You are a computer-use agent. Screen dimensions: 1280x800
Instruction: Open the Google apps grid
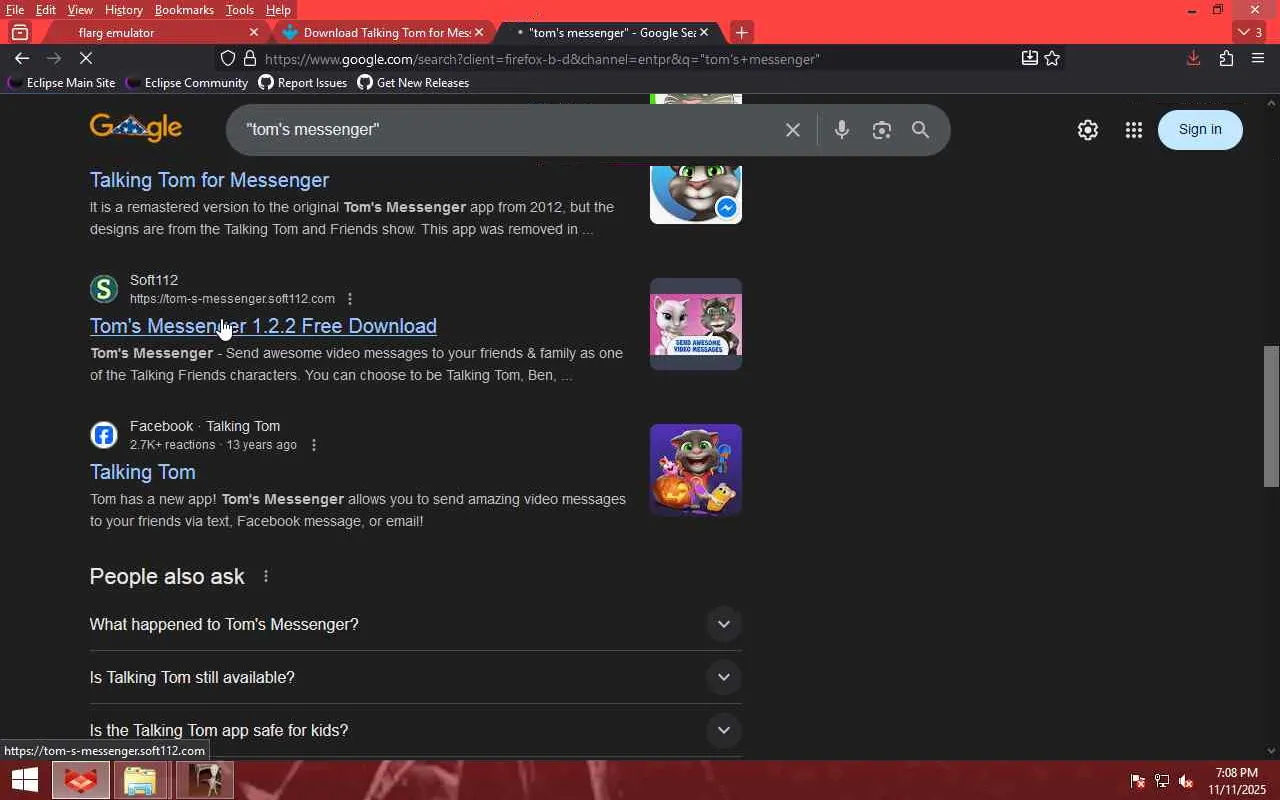(1133, 130)
